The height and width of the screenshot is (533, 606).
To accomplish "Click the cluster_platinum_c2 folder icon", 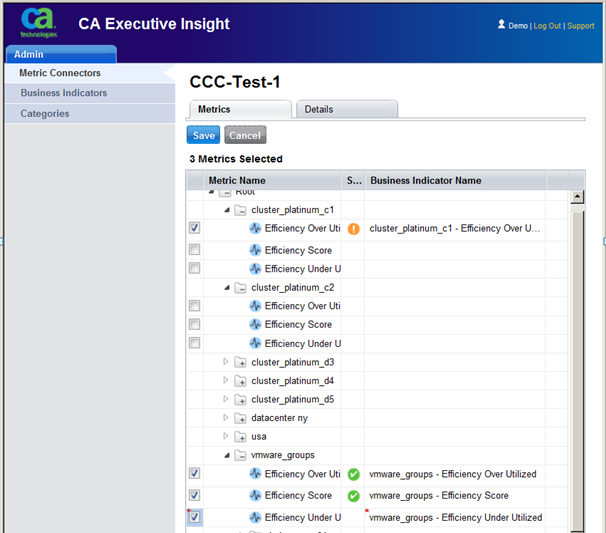I will [240, 288].
